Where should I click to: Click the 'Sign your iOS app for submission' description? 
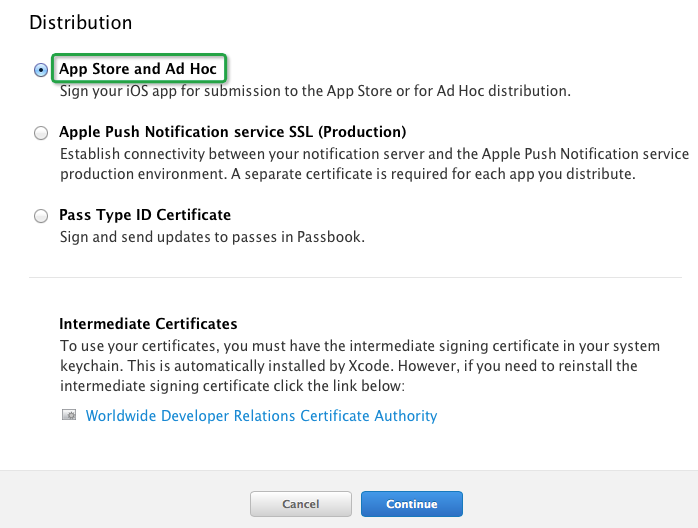(x=315, y=91)
